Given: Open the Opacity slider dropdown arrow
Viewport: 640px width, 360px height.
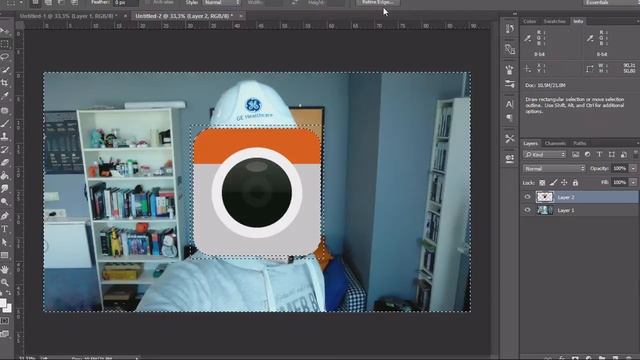Looking at the screenshot, I should pyautogui.click(x=633, y=168).
